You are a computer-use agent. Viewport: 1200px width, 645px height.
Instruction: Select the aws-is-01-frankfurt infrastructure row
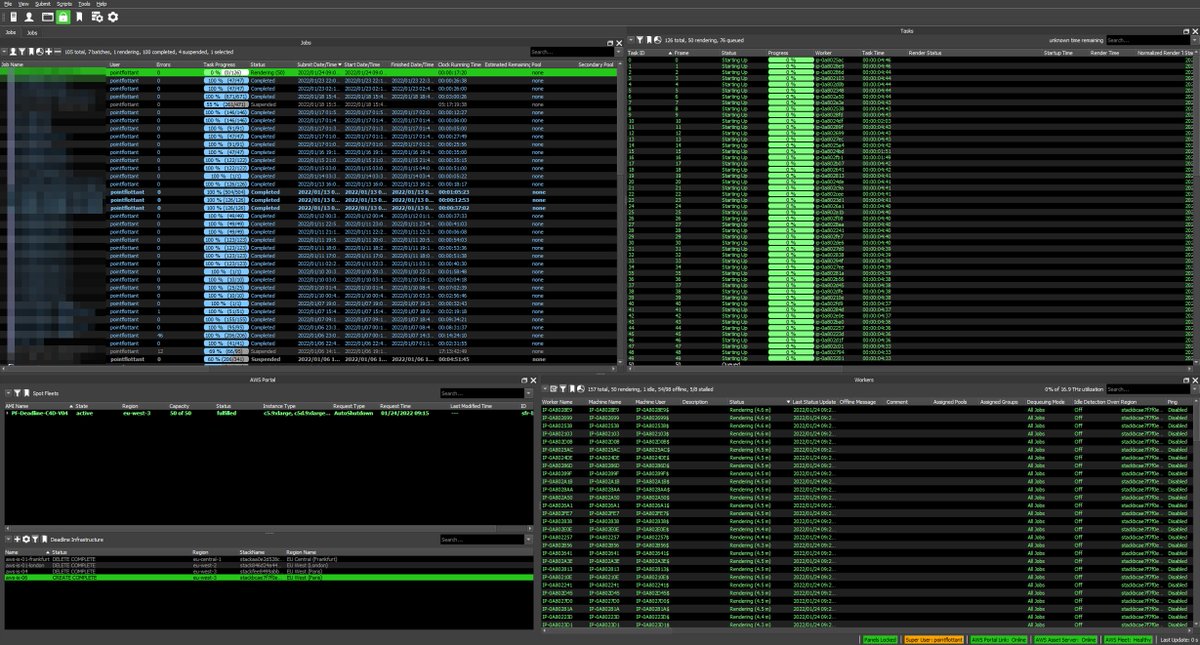270,558
